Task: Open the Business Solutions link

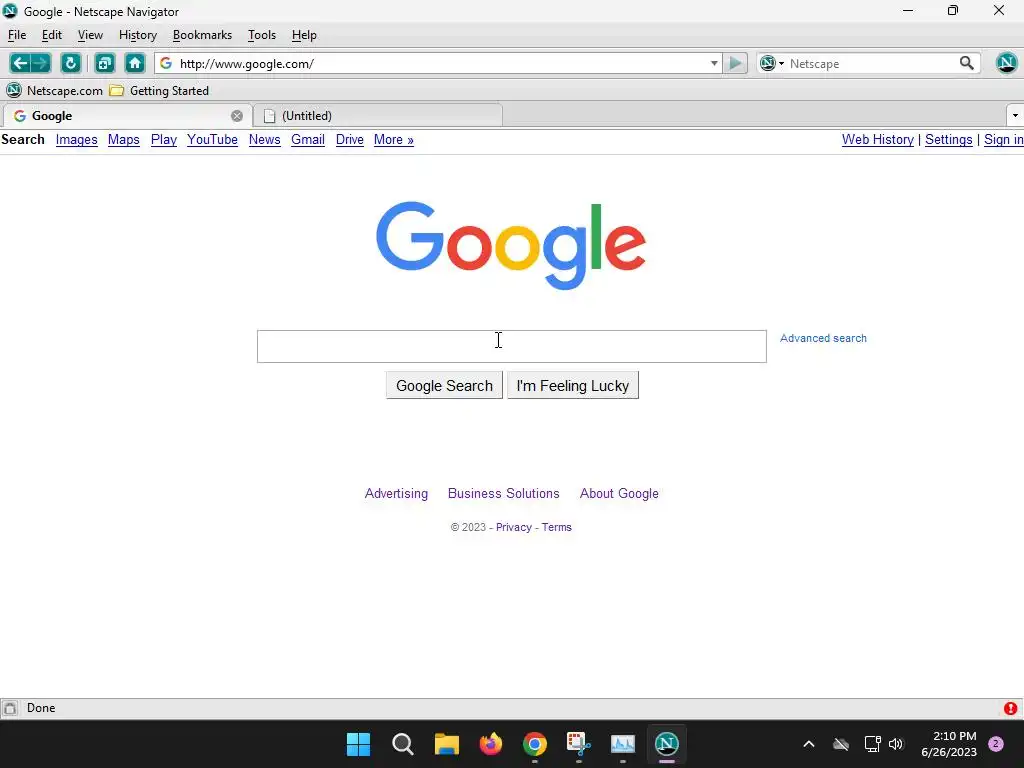Action: tap(504, 494)
